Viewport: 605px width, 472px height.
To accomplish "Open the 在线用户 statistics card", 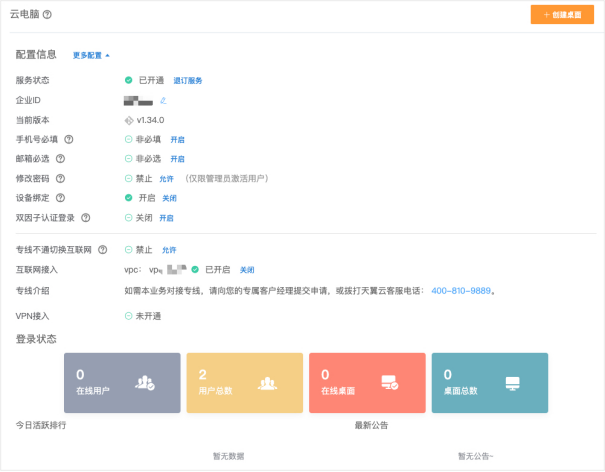I will 122,382.
